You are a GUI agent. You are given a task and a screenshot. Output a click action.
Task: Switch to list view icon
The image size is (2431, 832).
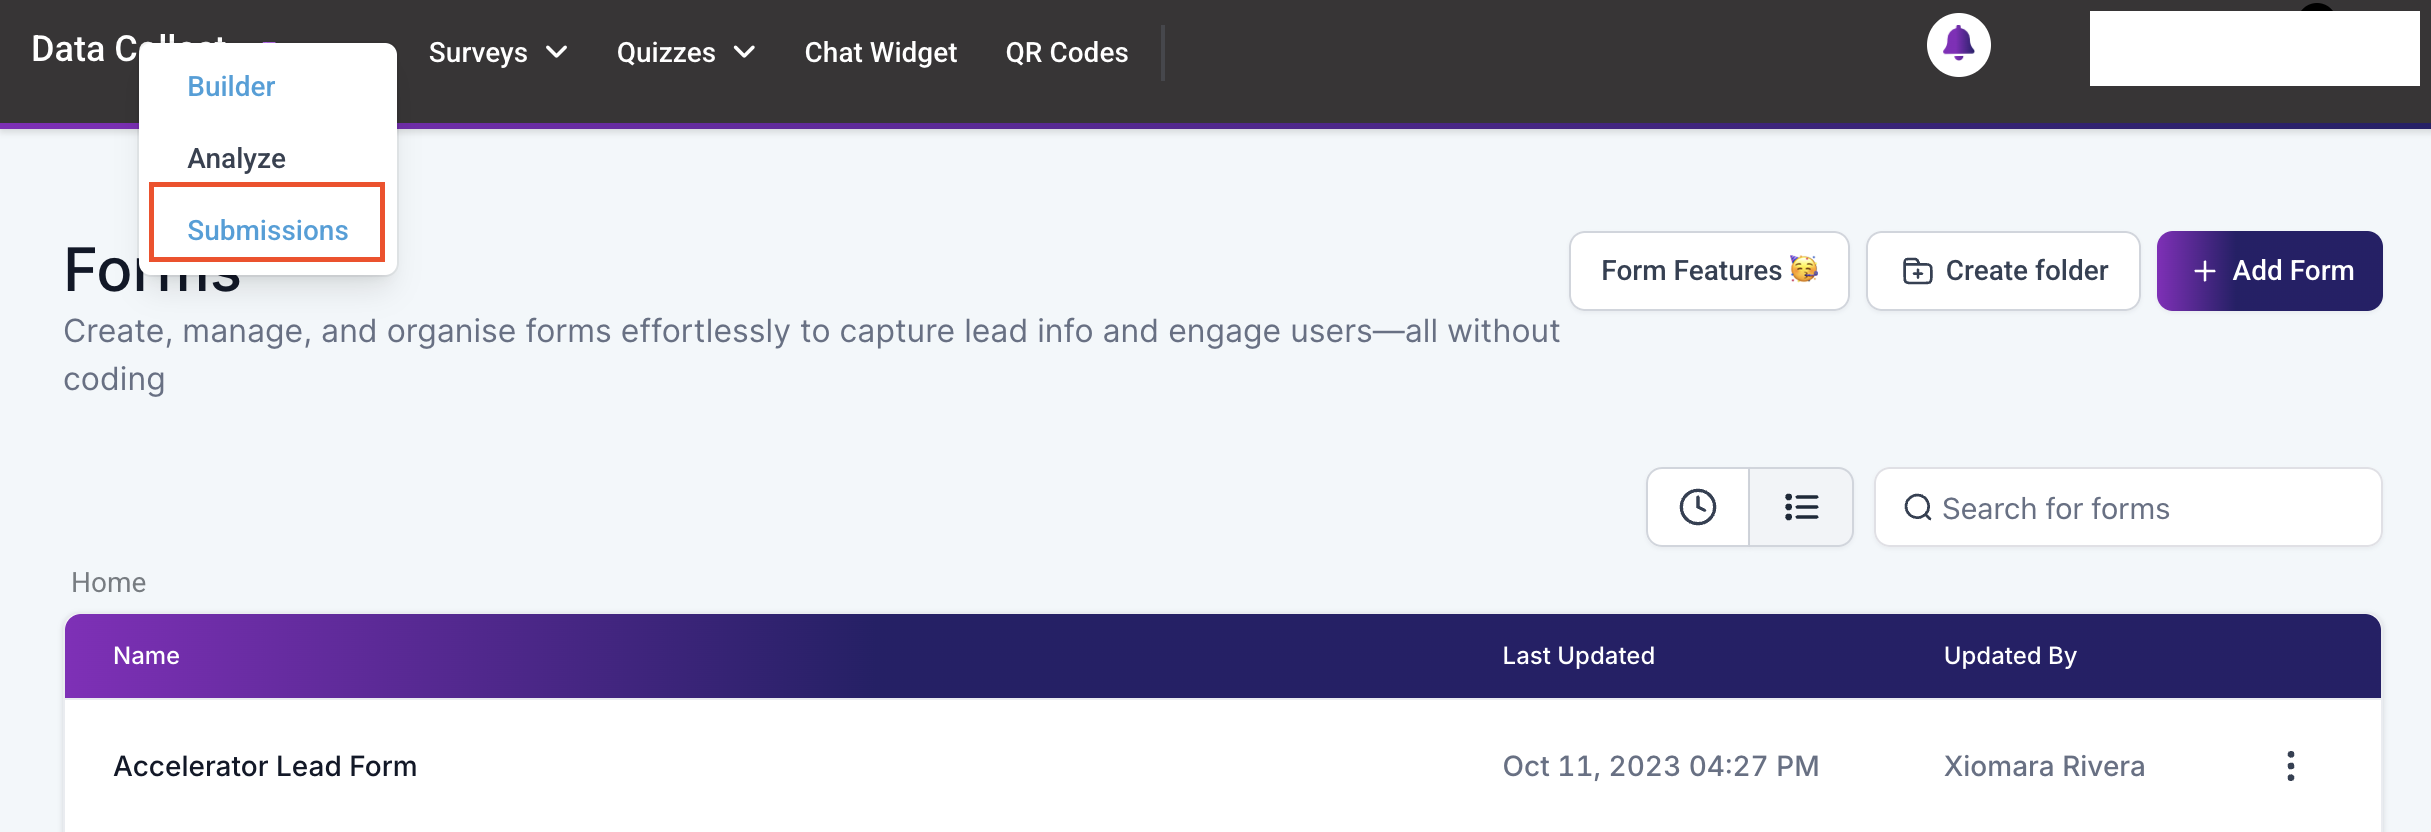click(1801, 507)
